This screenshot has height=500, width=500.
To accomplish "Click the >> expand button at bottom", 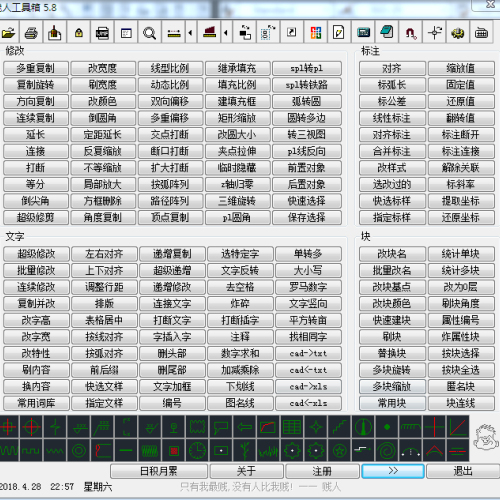I will tap(393, 471).
